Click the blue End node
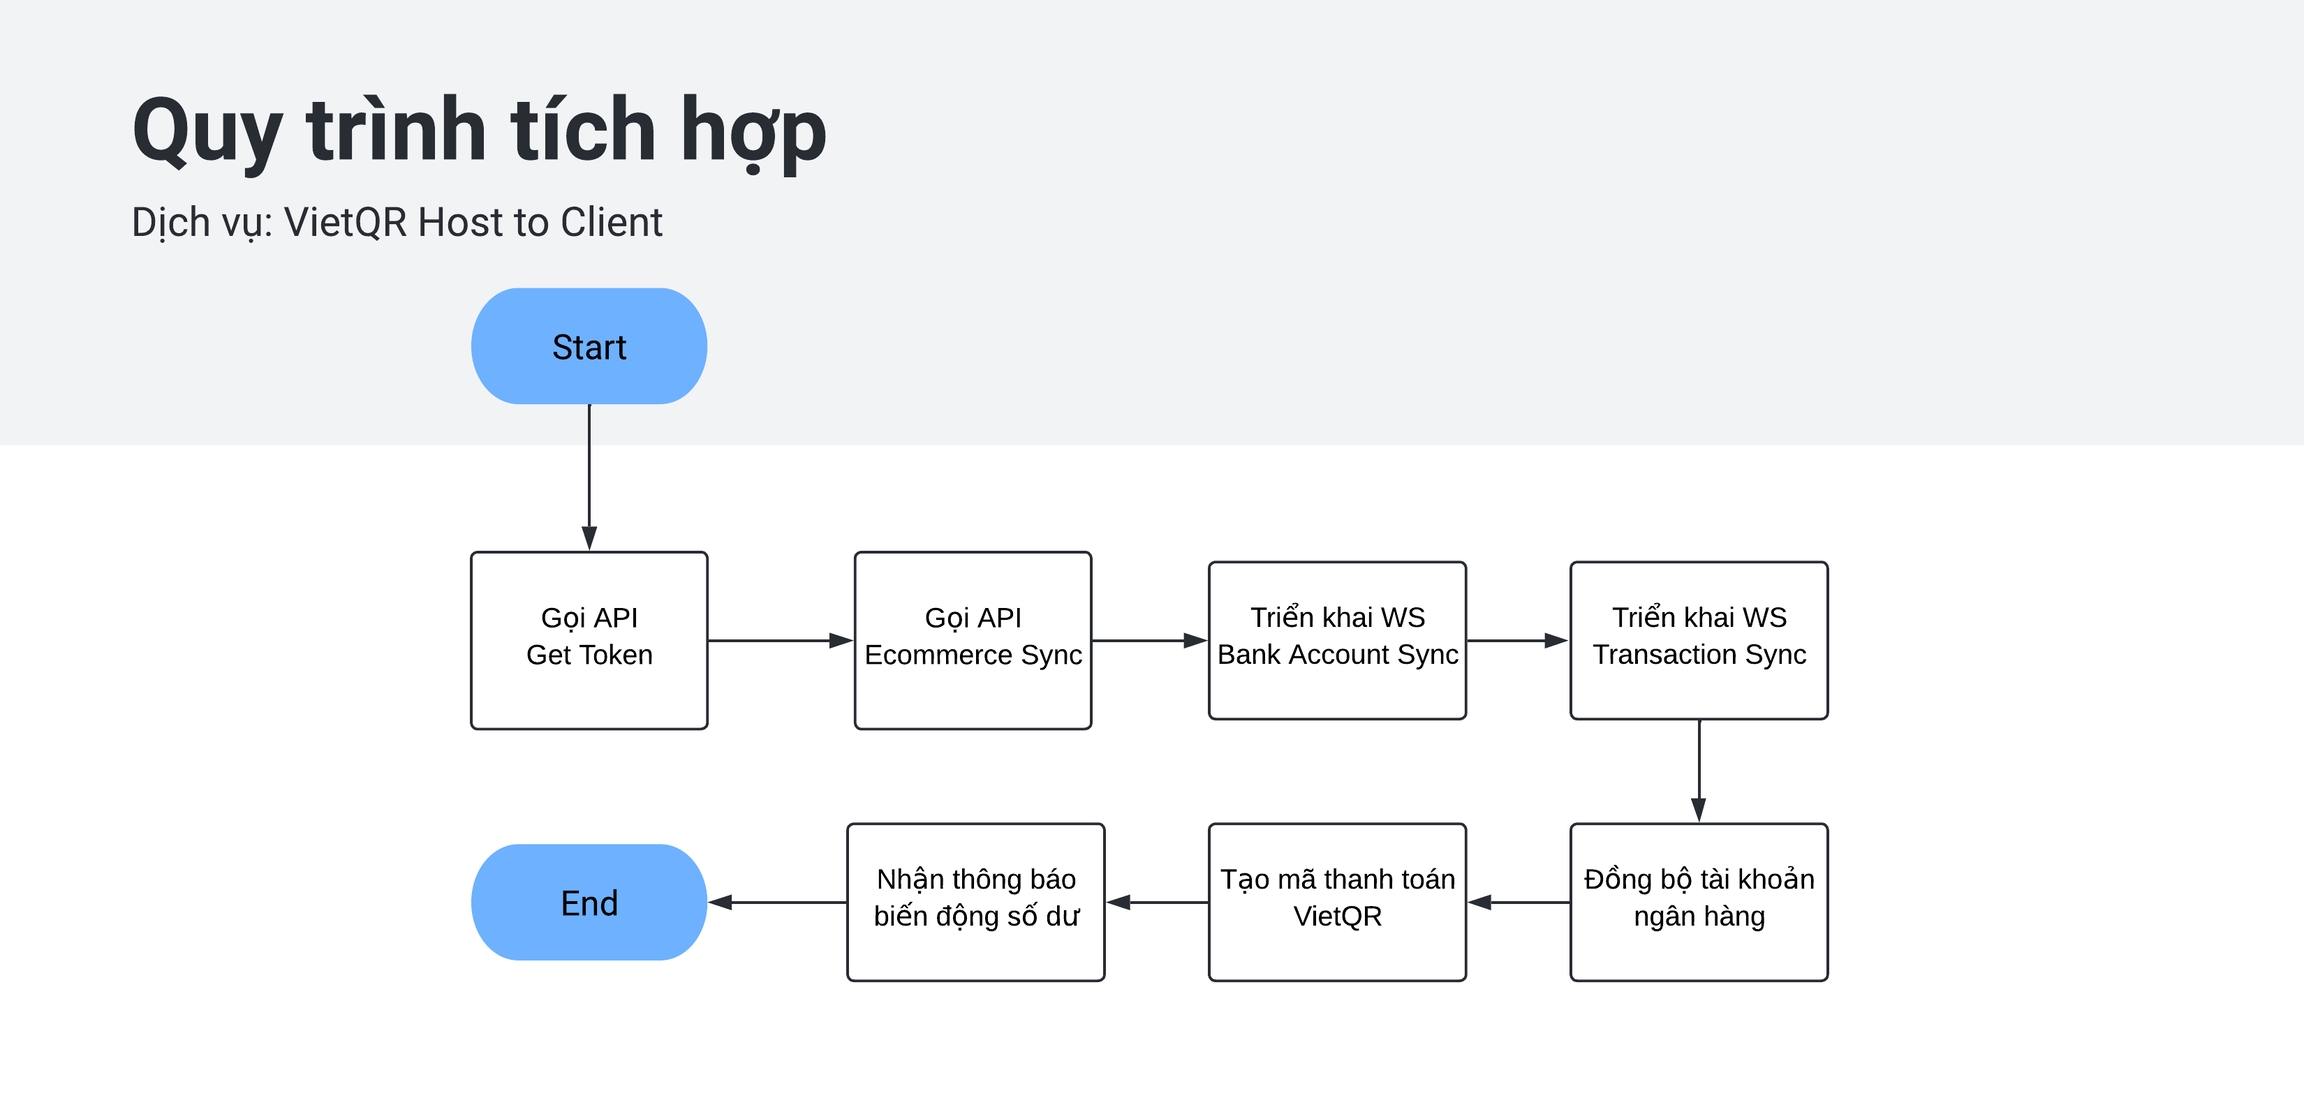This screenshot has height=1105, width=2304. tap(589, 902)
